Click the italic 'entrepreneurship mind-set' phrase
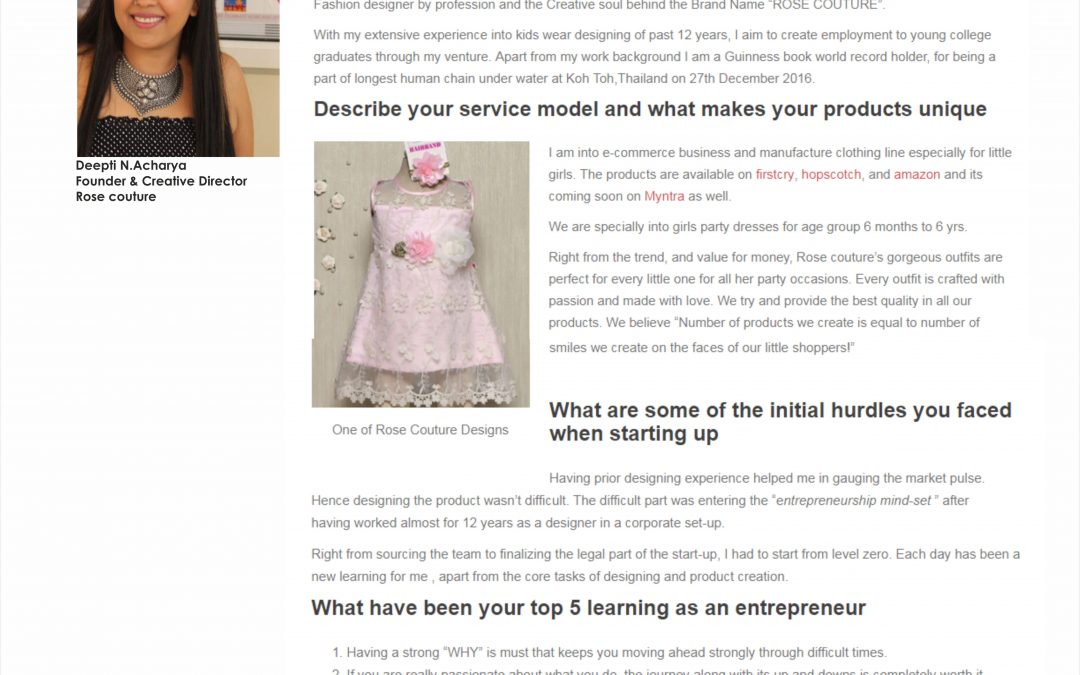 coord(854,501)
